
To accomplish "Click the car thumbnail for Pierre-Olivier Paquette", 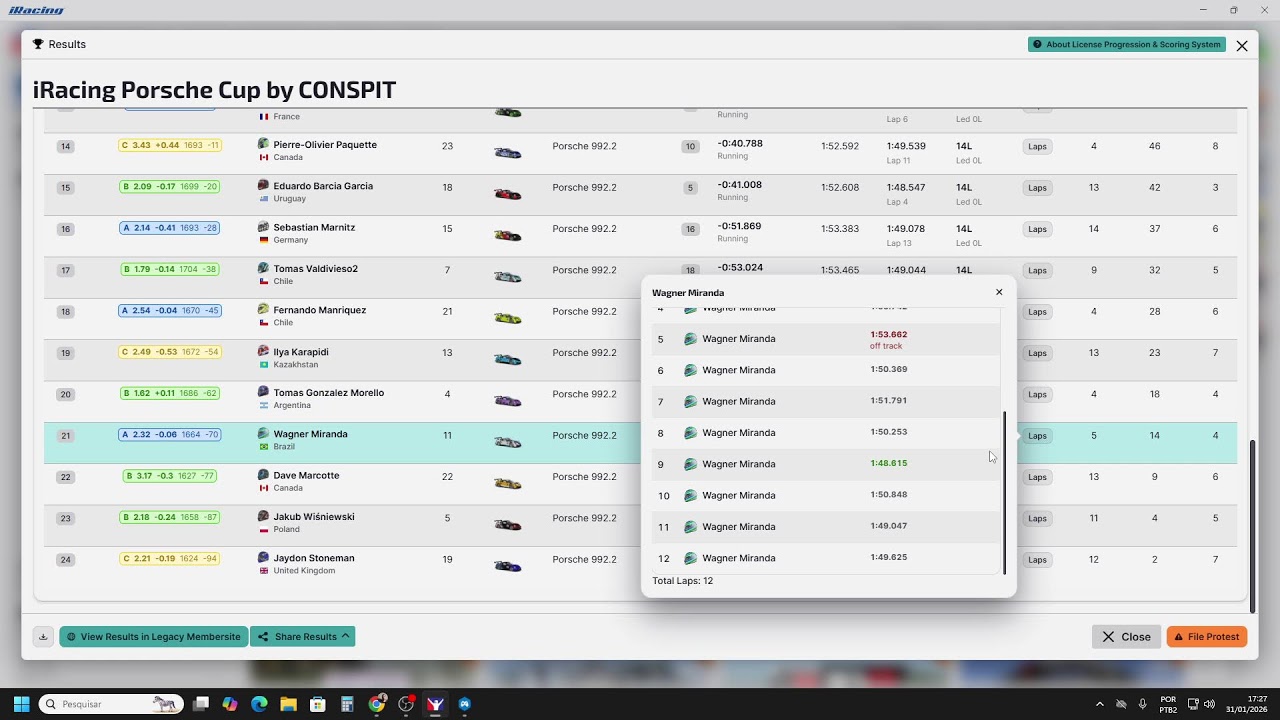I will click(508, 153).
